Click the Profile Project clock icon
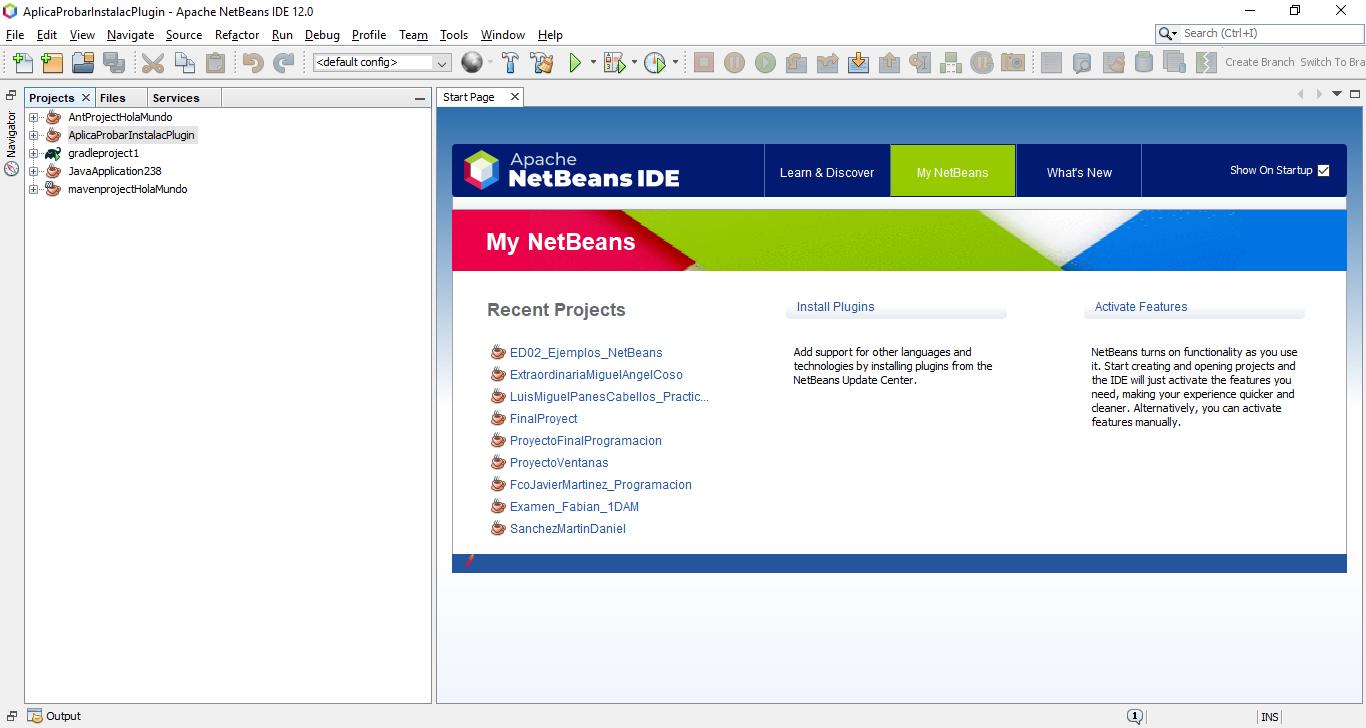1366x728 pixels. (655, 63)
